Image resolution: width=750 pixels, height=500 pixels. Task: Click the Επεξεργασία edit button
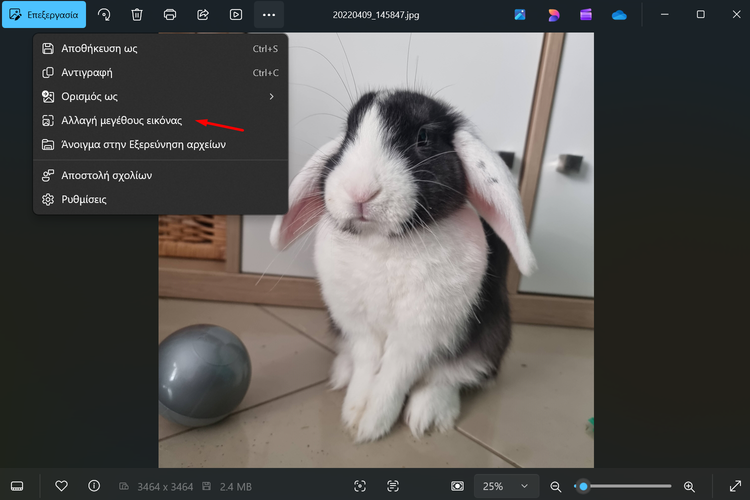(x=43, y=15)
